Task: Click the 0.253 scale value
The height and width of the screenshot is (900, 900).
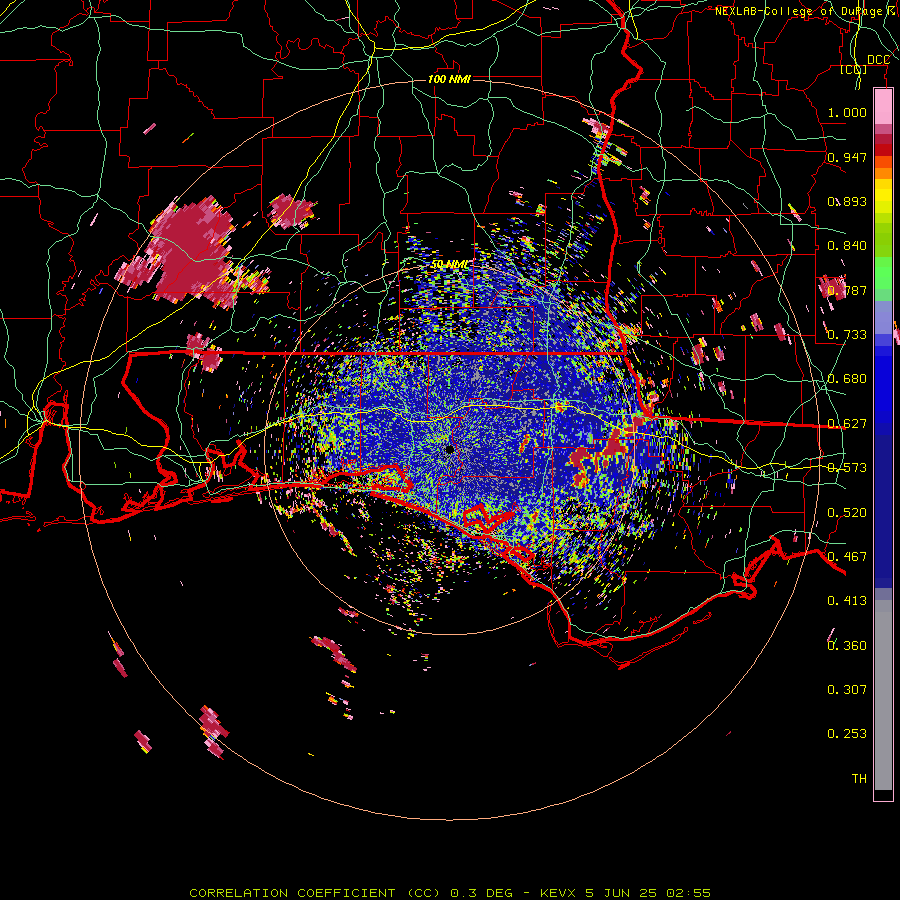Action: coord(847,734)
